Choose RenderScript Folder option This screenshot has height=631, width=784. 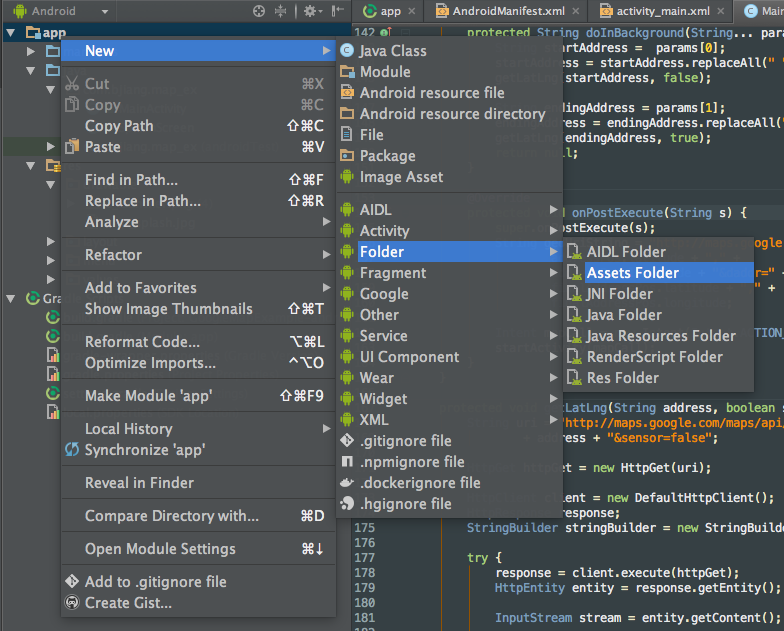pos(658,357)
